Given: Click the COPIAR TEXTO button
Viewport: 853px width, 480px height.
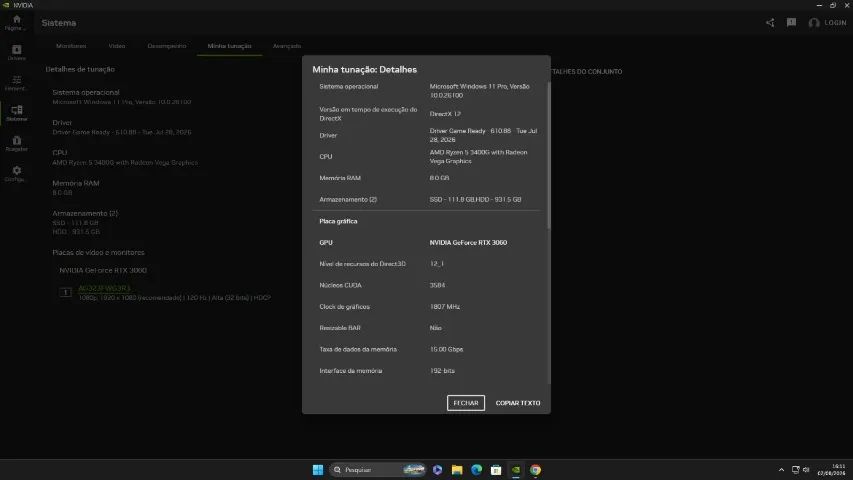Looking at the screenshot, I should [x=518, y=403].
